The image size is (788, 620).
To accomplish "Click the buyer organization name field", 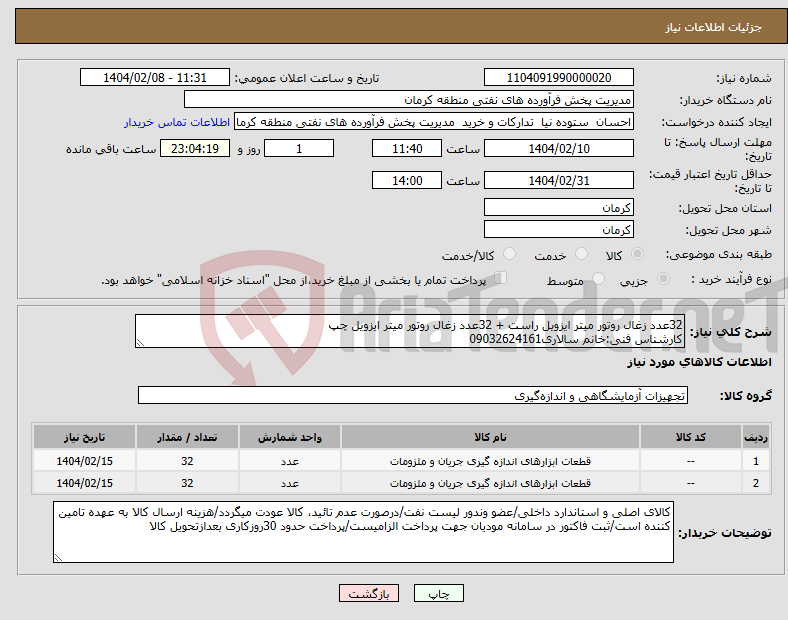I will [x=409, y=99].
